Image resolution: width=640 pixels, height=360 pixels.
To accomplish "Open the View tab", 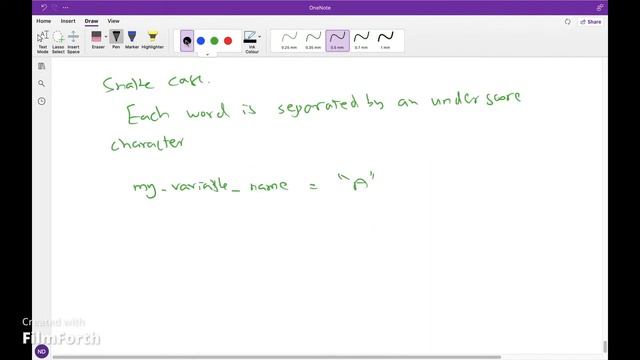I will coord(113,21).
